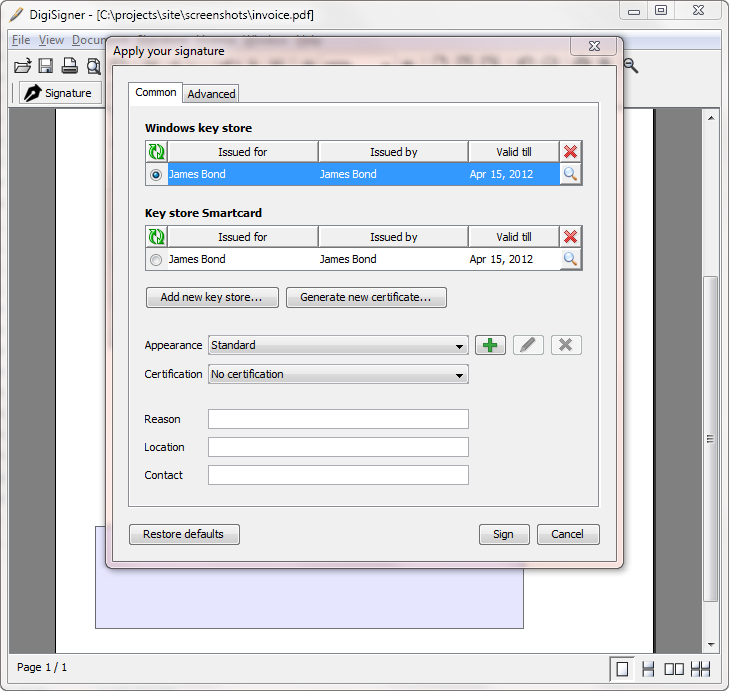Click the Page 1 / 1 status text

click(42, 667)
